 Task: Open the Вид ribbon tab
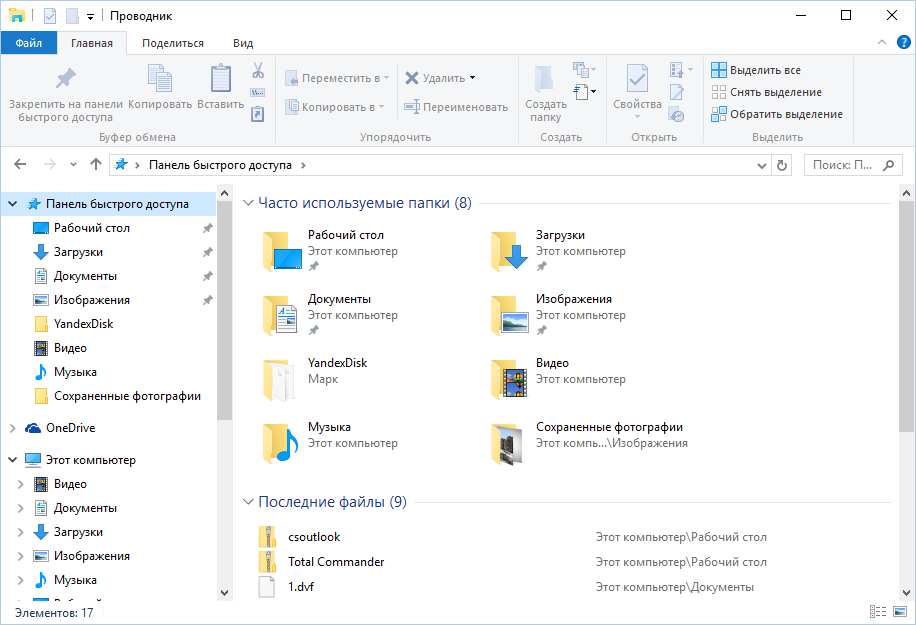[x=243, y=43]
